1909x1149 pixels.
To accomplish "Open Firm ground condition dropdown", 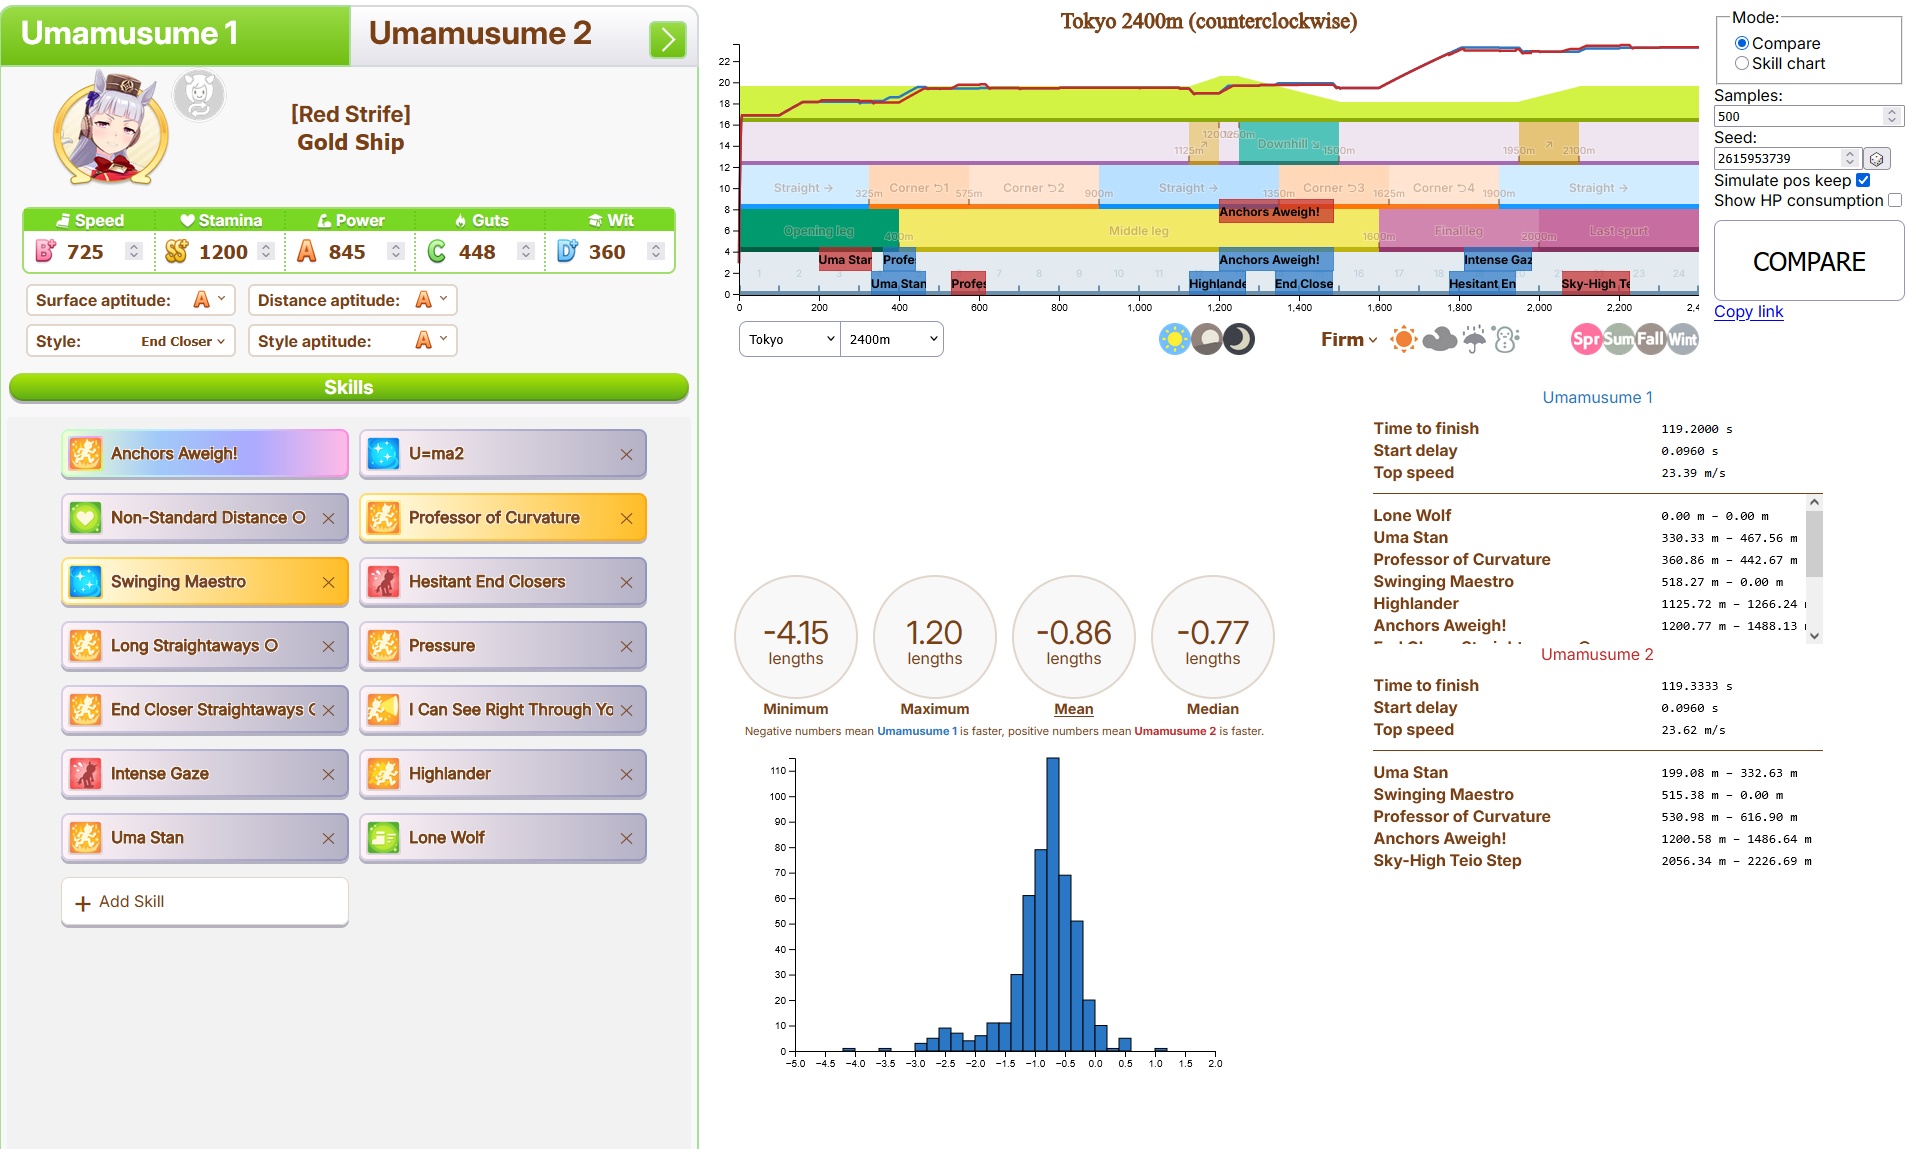I will point(1348,339).
